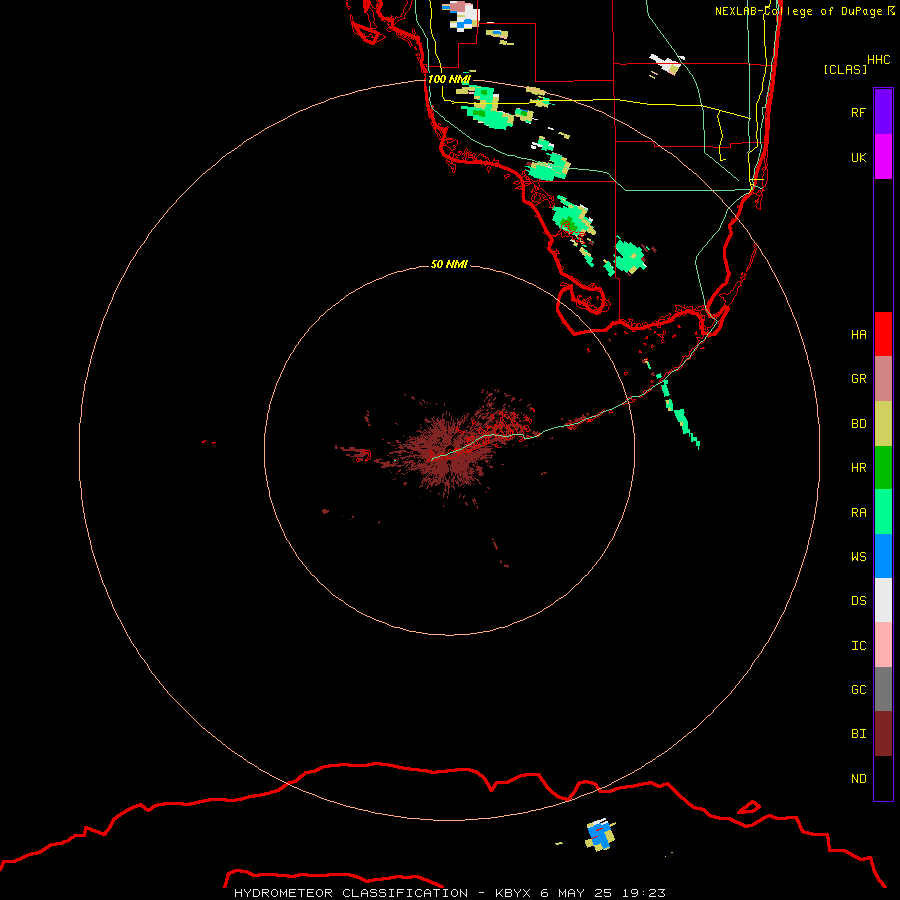900x900 pixels.
Task: Click the ND legend label
Action: [859, 779]
